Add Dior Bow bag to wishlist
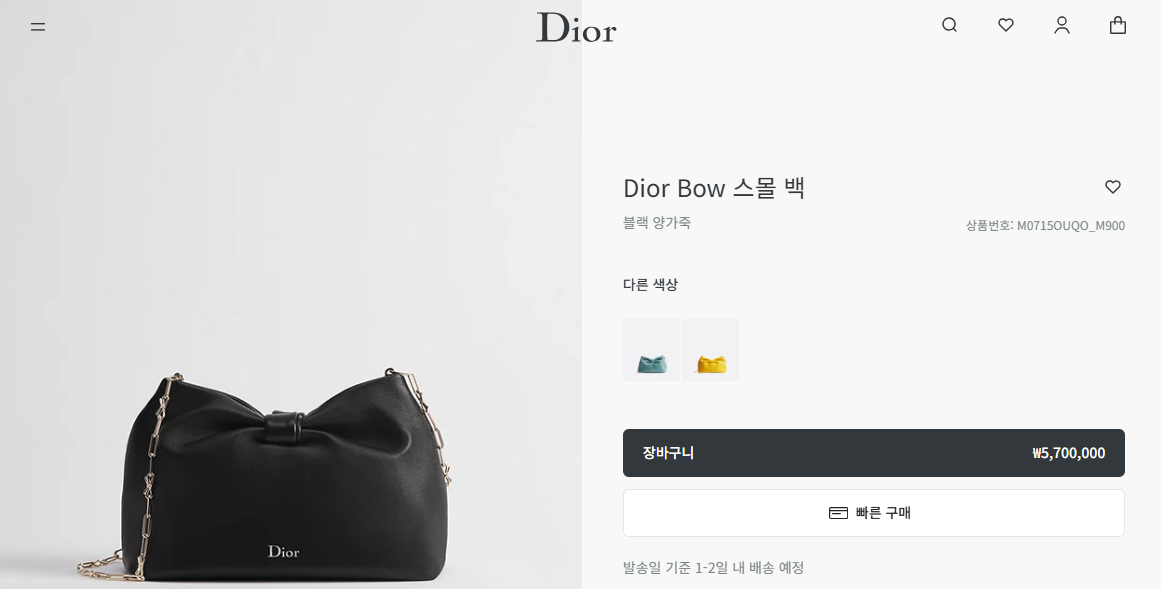 coord(1113,187)
